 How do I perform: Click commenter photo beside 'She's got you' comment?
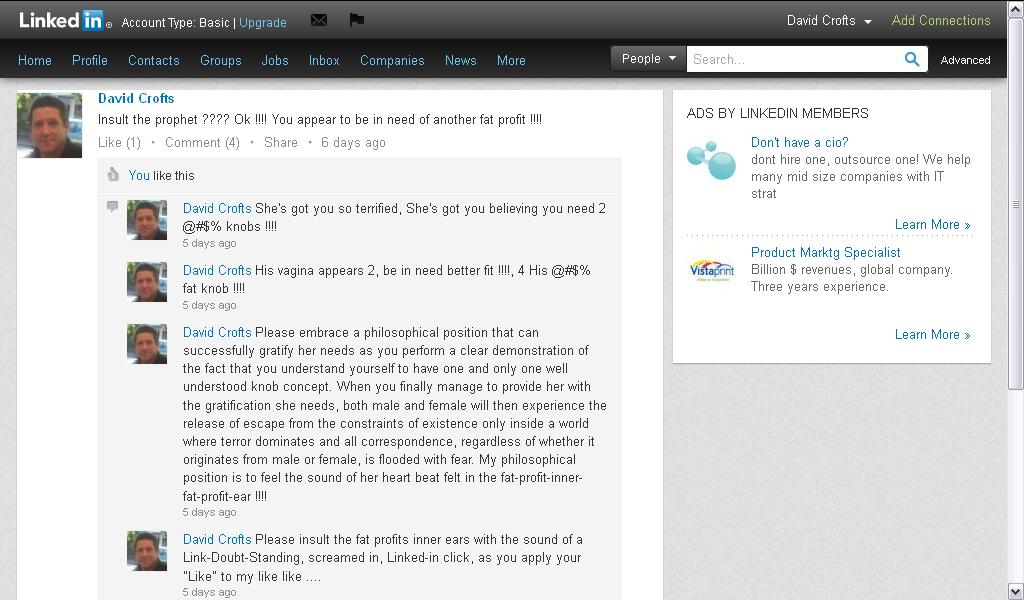[x=147, y=220]
